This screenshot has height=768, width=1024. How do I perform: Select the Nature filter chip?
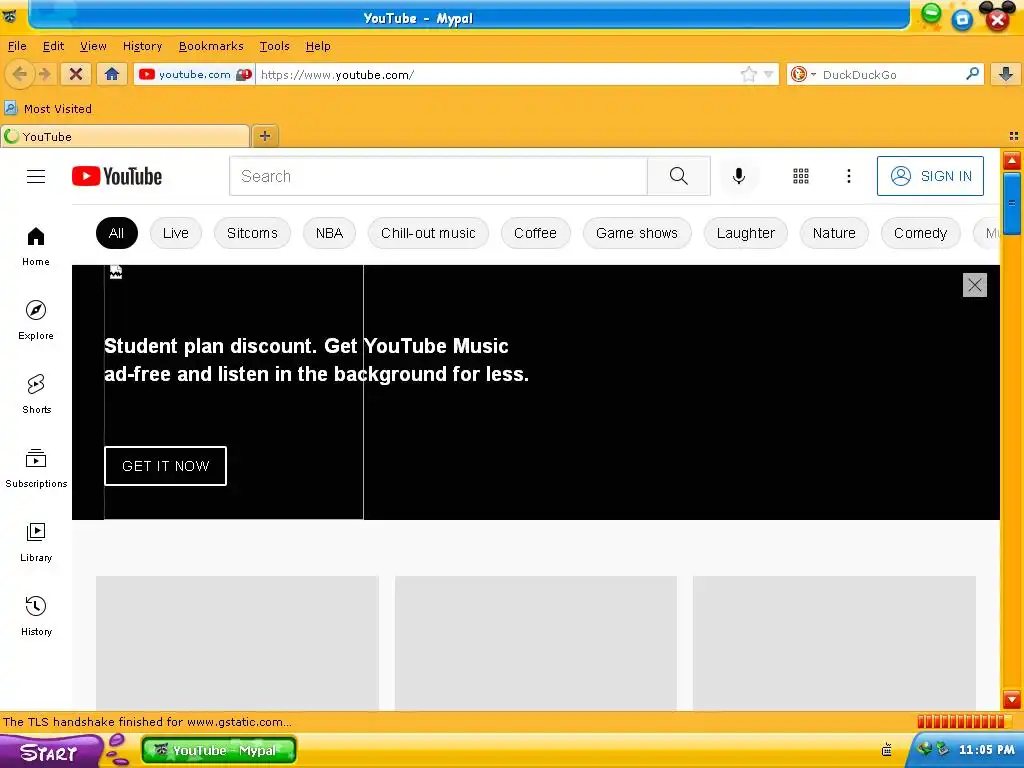pos(834,233)
